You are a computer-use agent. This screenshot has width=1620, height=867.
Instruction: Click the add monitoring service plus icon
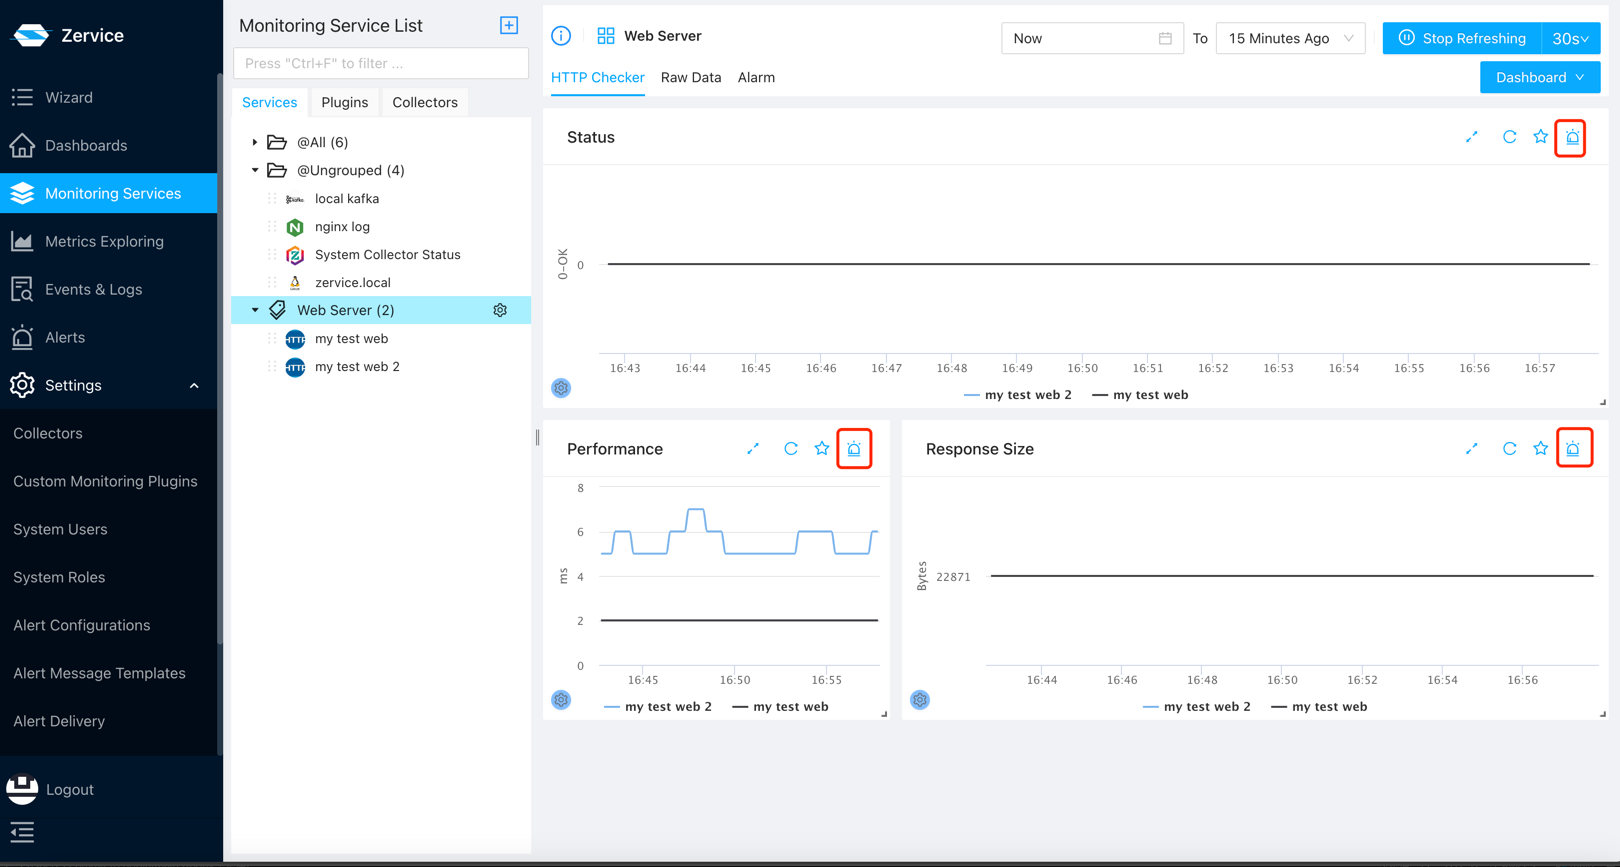pos(509,26)
